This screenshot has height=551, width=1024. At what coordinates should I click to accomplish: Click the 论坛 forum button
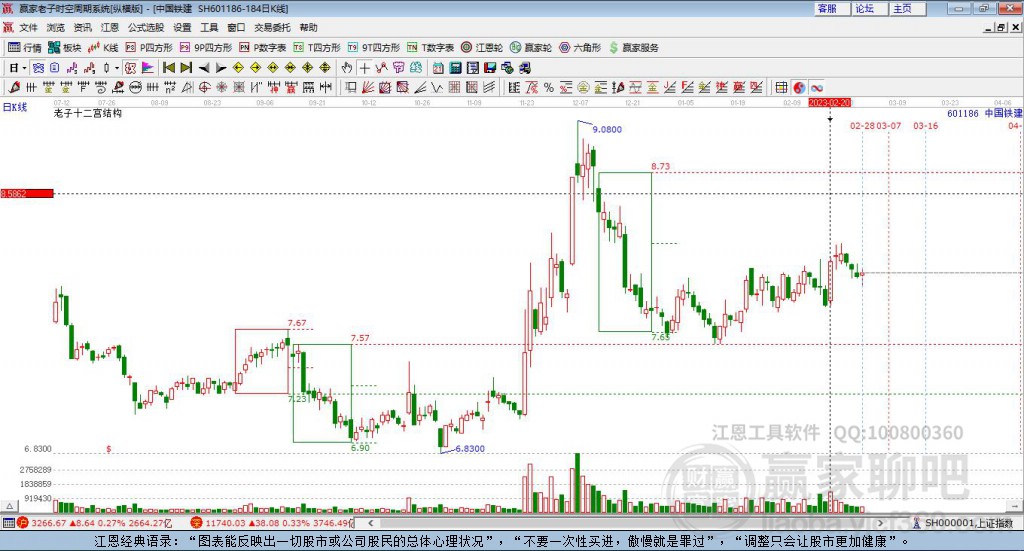869,8
